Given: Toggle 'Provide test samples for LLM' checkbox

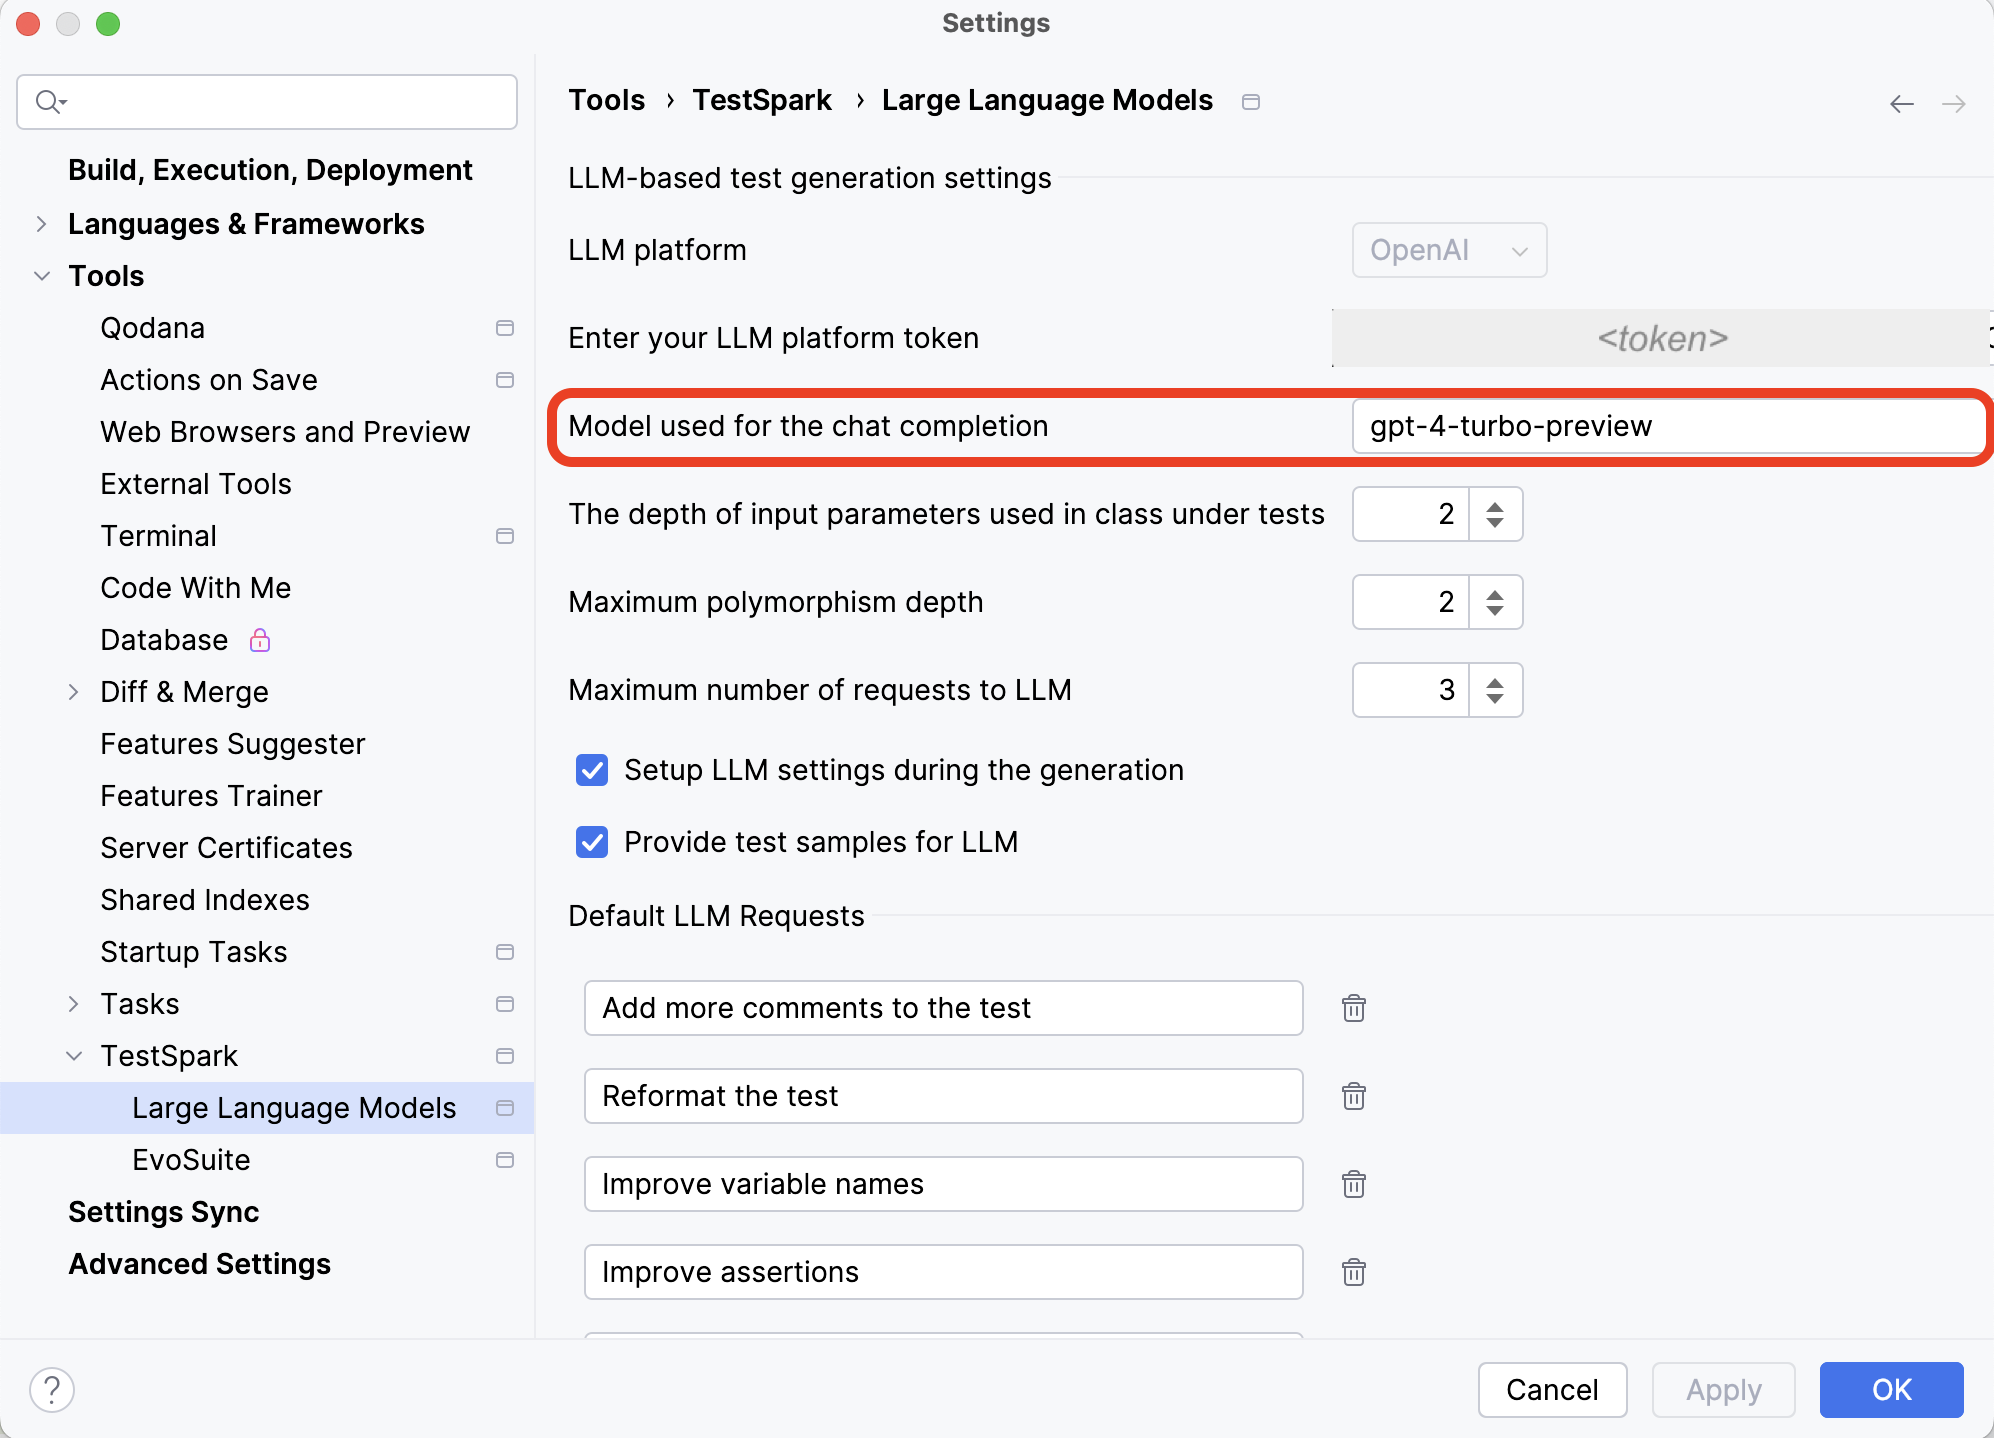Looking at the screenshot, I should 592,842.
